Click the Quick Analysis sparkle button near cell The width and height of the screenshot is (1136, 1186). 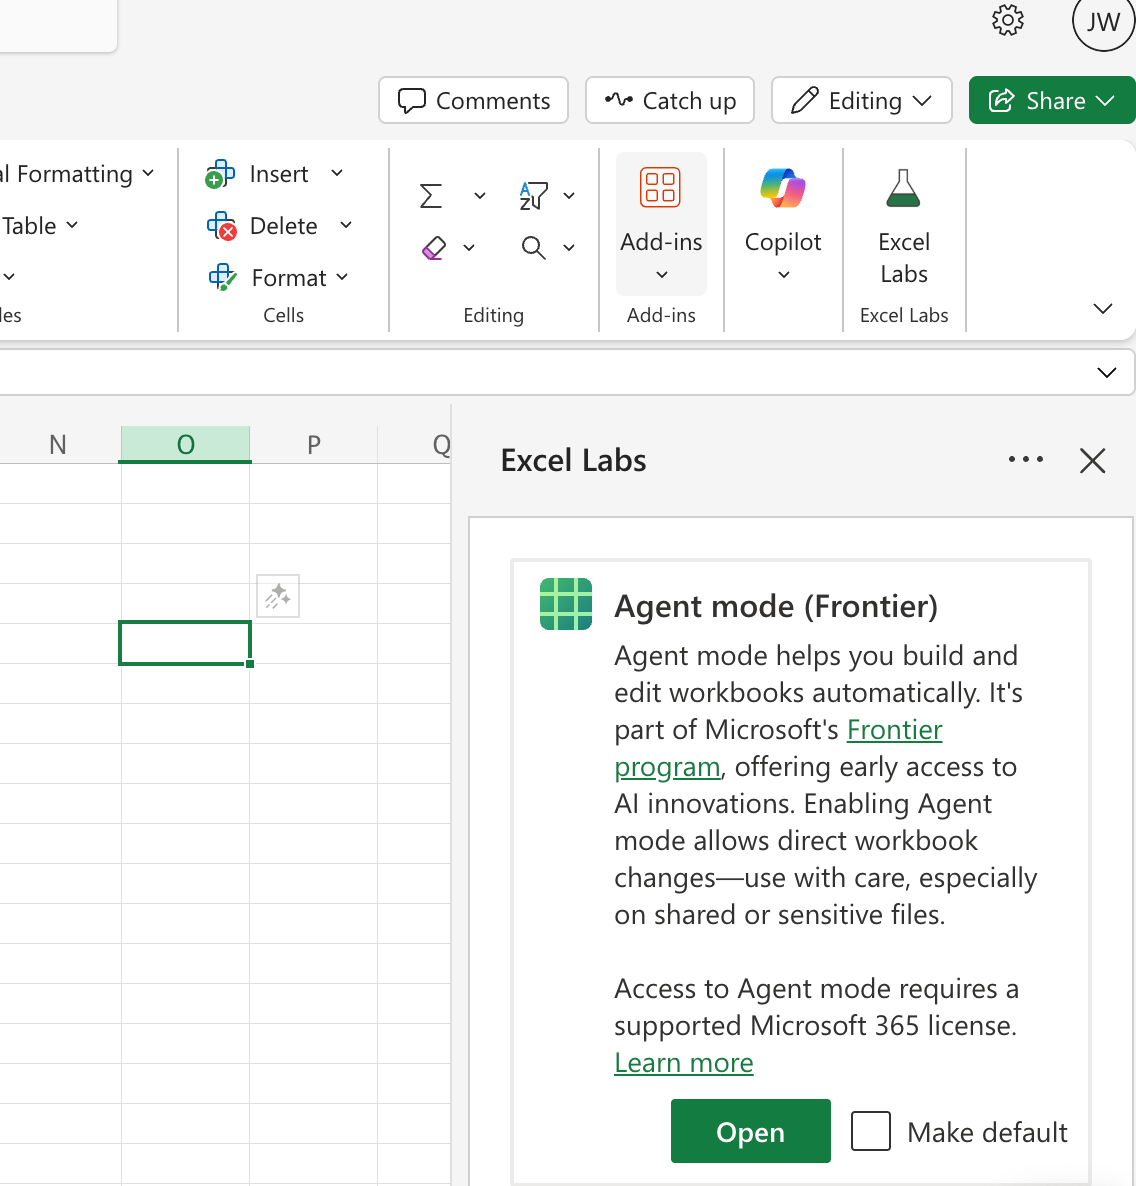click(277, 596)
